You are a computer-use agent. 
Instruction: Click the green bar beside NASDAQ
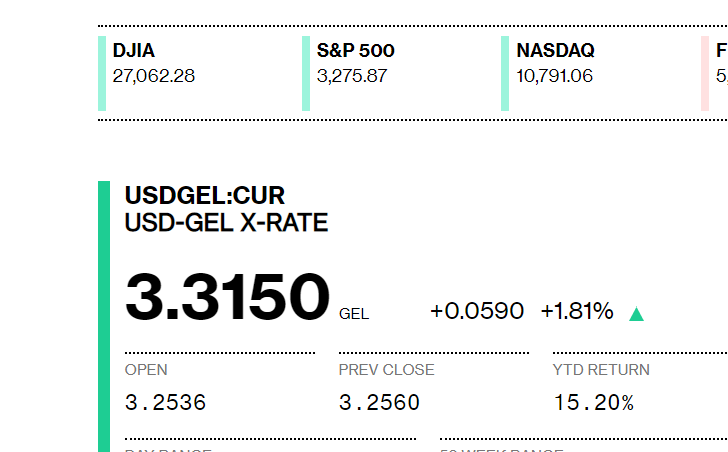point(505,73)
